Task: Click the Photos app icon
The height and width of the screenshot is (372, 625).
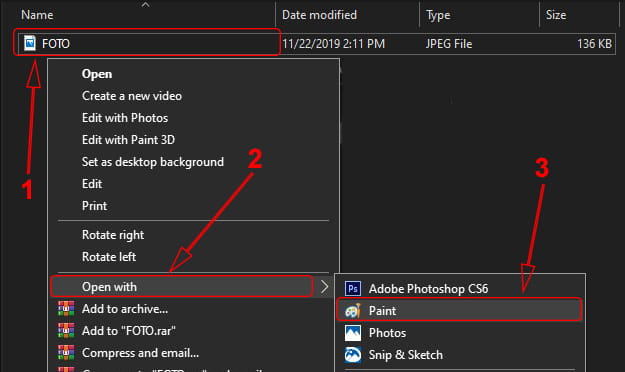Action: 353,333
